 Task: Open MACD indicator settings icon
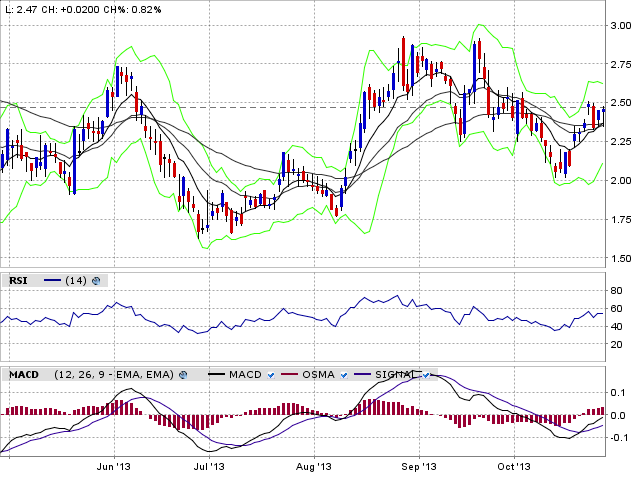[183, 375]
